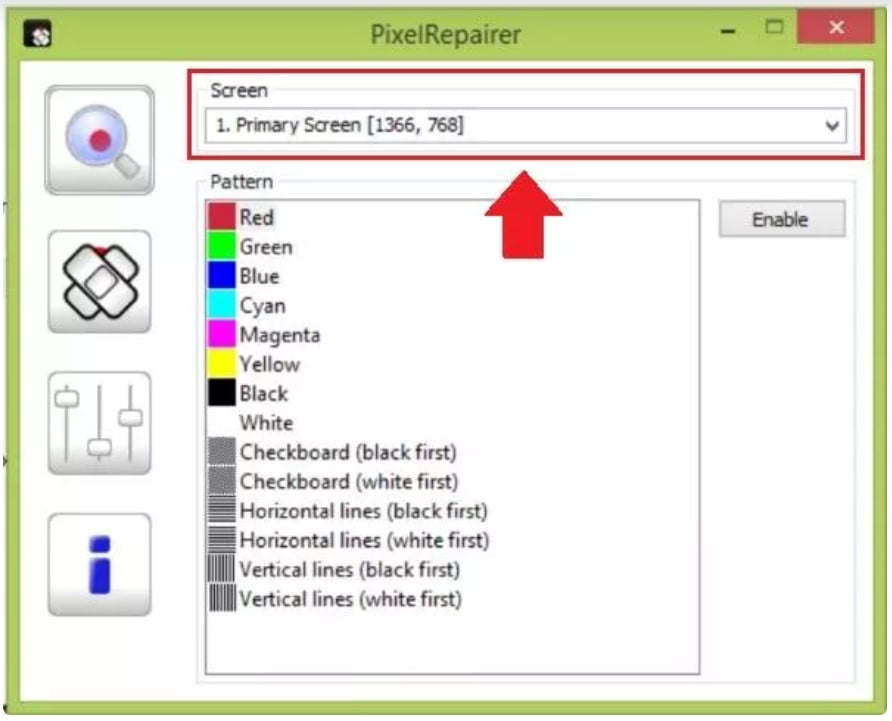Screen dimensions: 892x721
Task: Click the Horizontal lines (white first) icon
Action: click(x=221, y=540)
